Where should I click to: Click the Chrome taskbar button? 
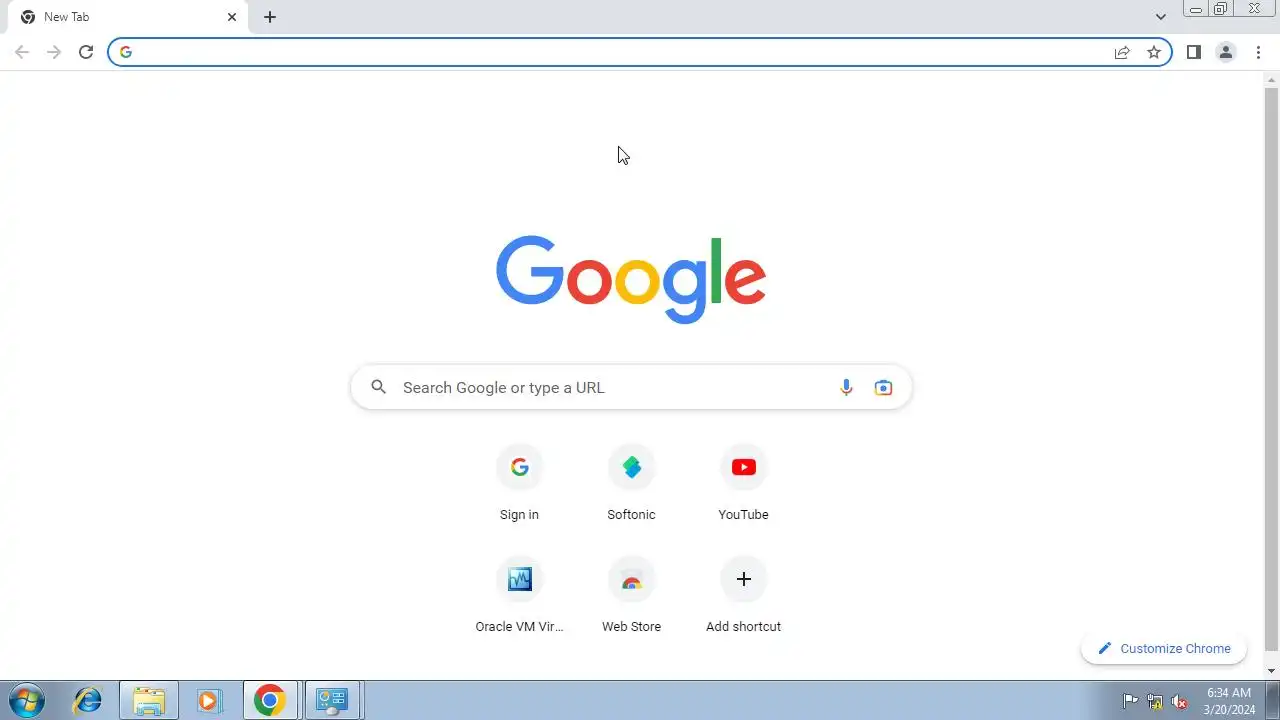[270, 700]
